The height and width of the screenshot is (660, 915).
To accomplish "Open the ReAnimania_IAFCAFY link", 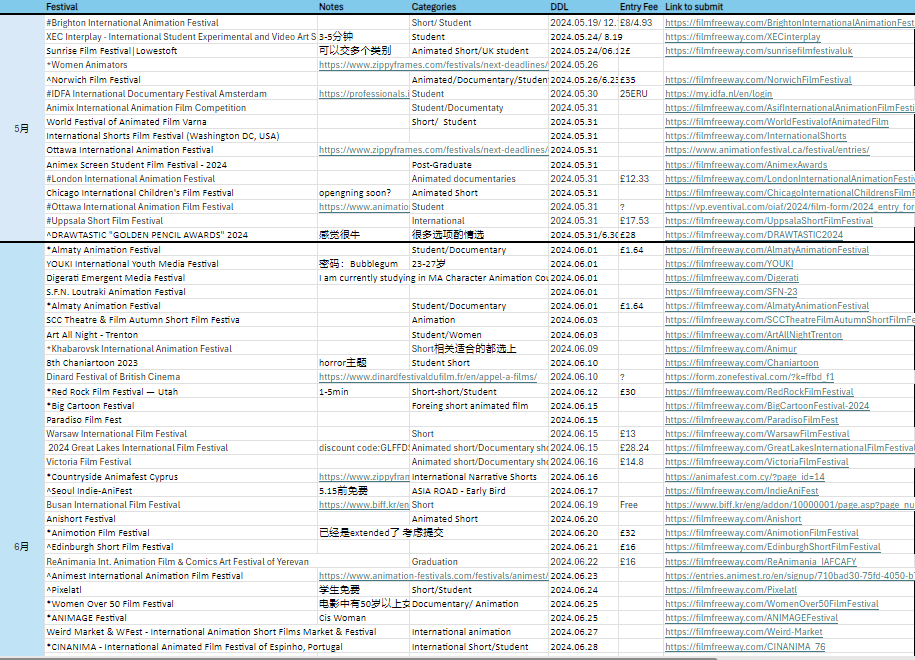I will 761,561.
